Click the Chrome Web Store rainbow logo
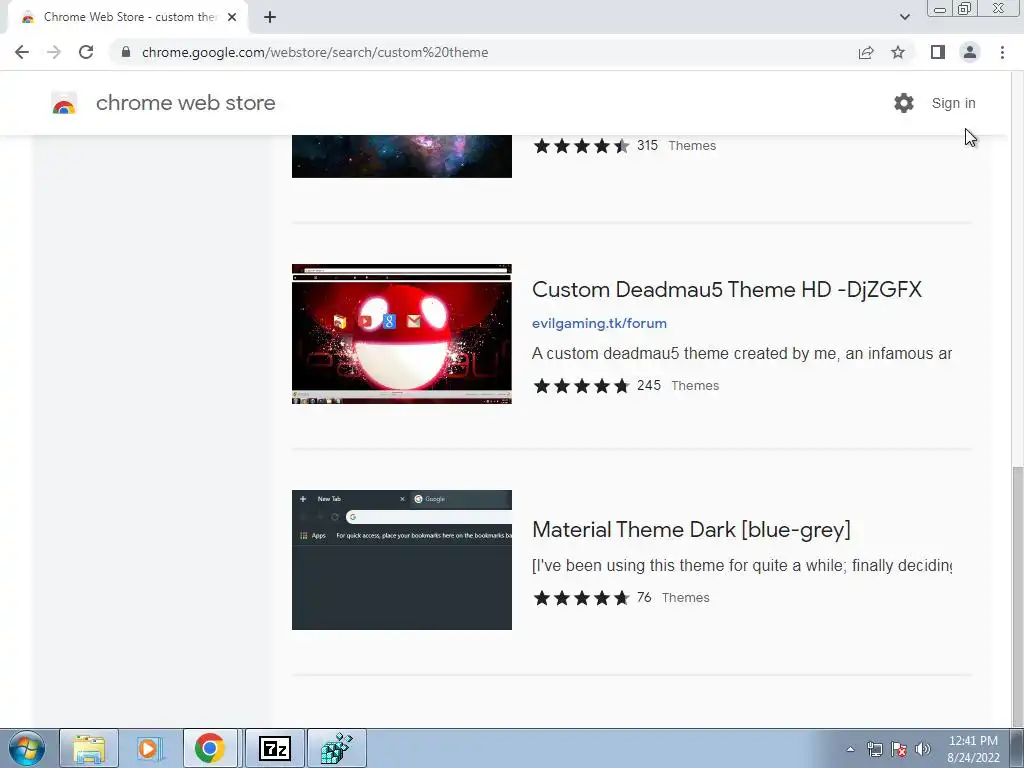 click(x=64, y=103)
